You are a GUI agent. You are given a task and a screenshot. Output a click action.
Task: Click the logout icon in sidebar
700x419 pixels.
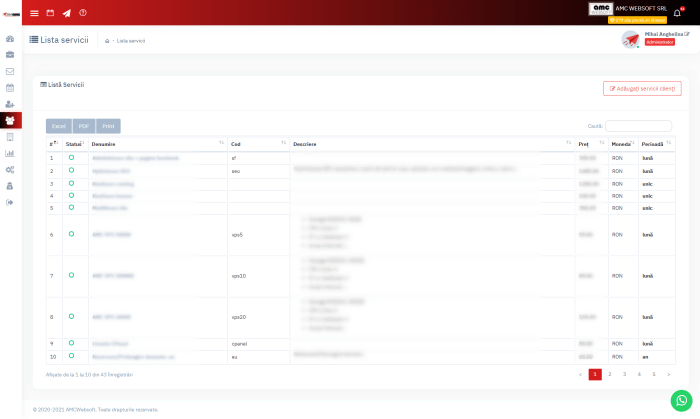tap(10, 202)
